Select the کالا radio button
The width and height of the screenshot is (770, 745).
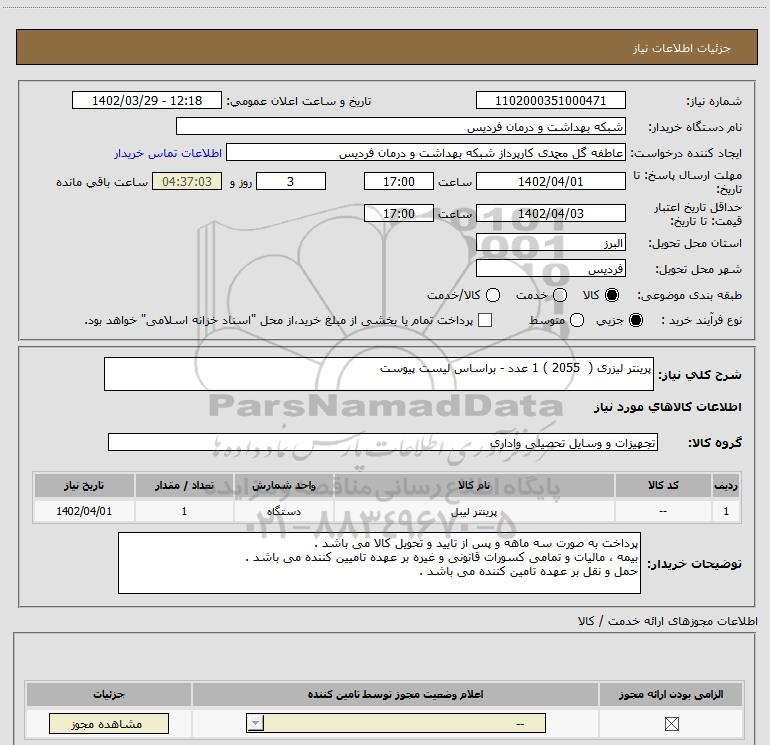coord(612,295)
